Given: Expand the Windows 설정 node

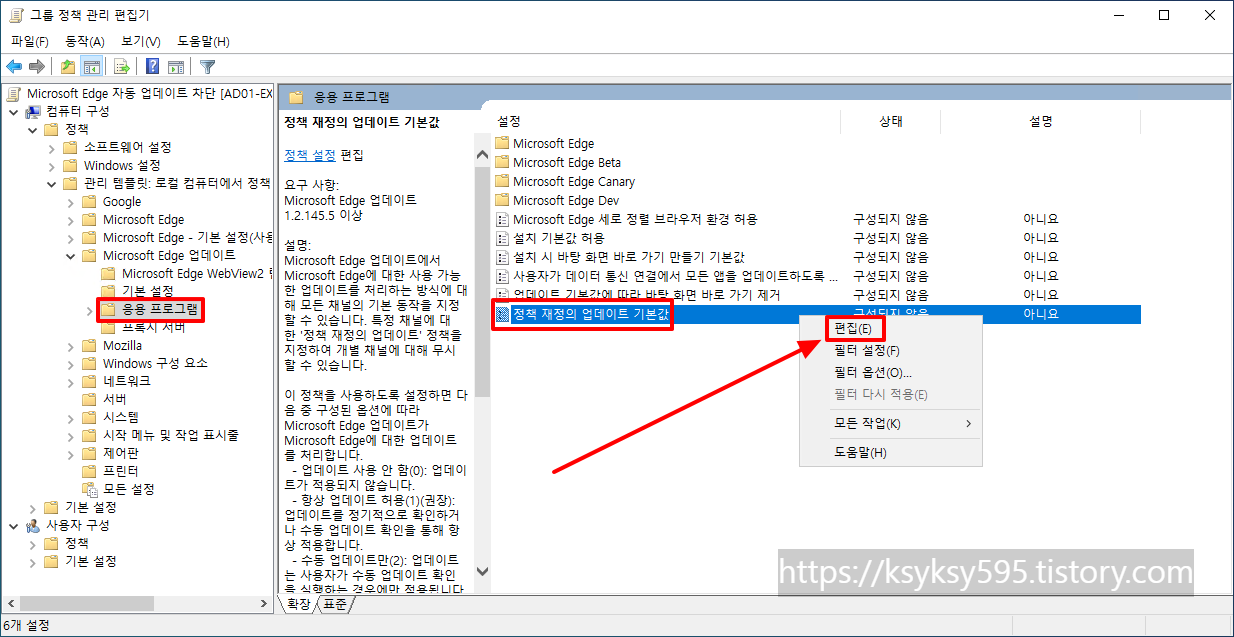Looking at the screenshot, I should [x=52, y=165].
